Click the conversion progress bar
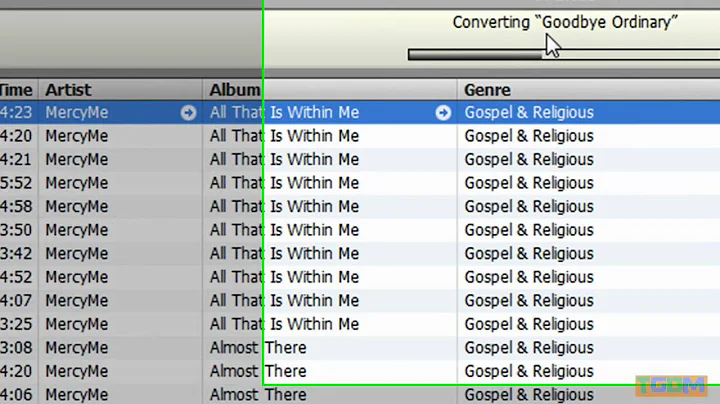 564,55
